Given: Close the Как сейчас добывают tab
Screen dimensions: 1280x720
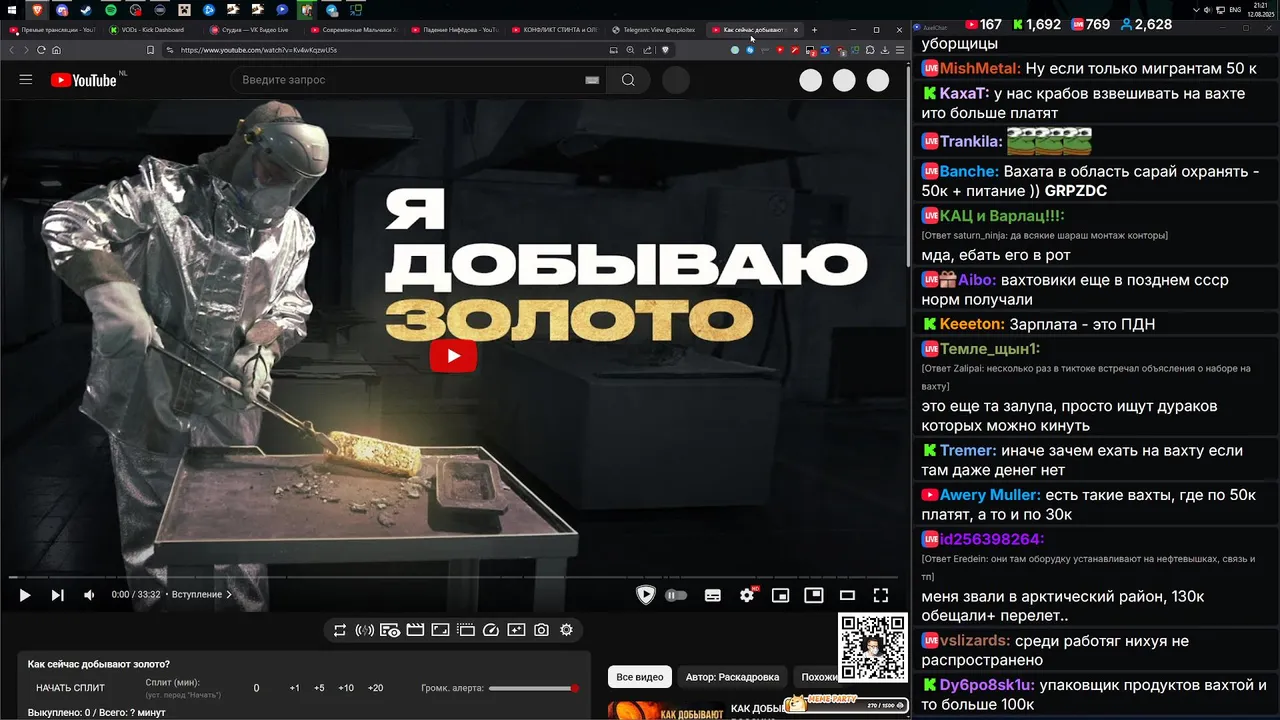Looking at the screenshot, I should coord(796,30).
